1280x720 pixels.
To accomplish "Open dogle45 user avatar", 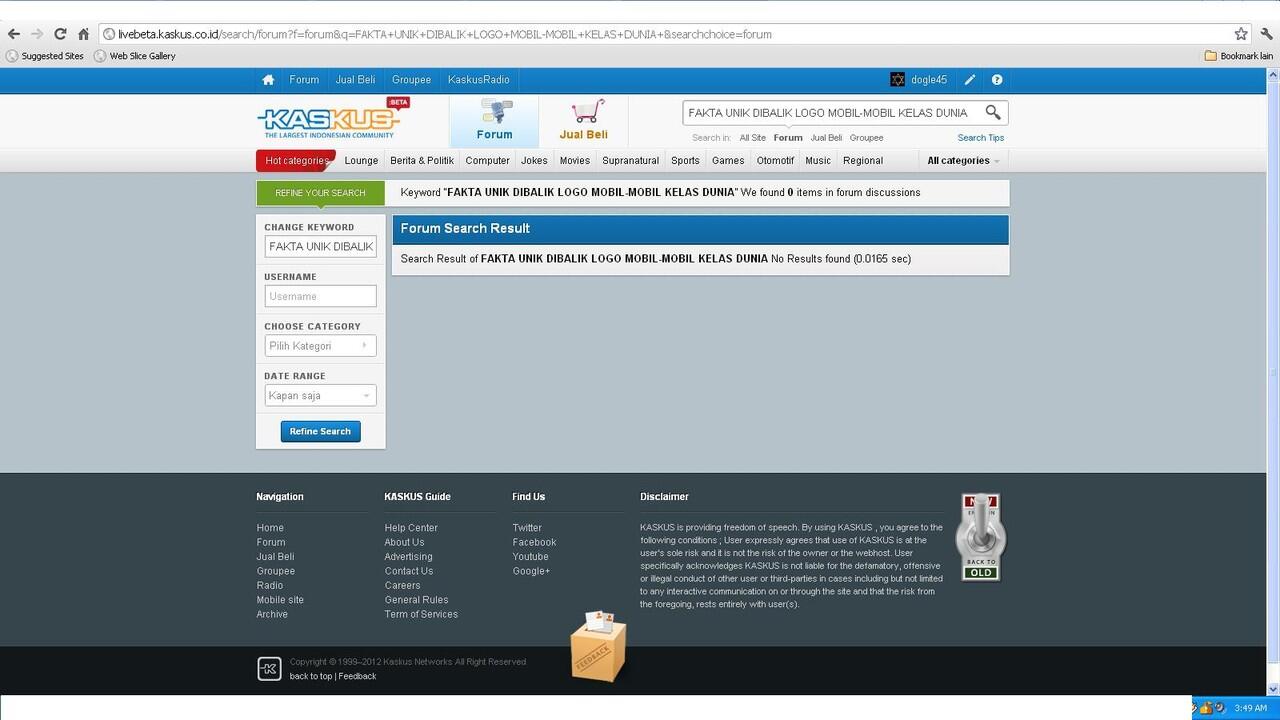I will (897, 80).
